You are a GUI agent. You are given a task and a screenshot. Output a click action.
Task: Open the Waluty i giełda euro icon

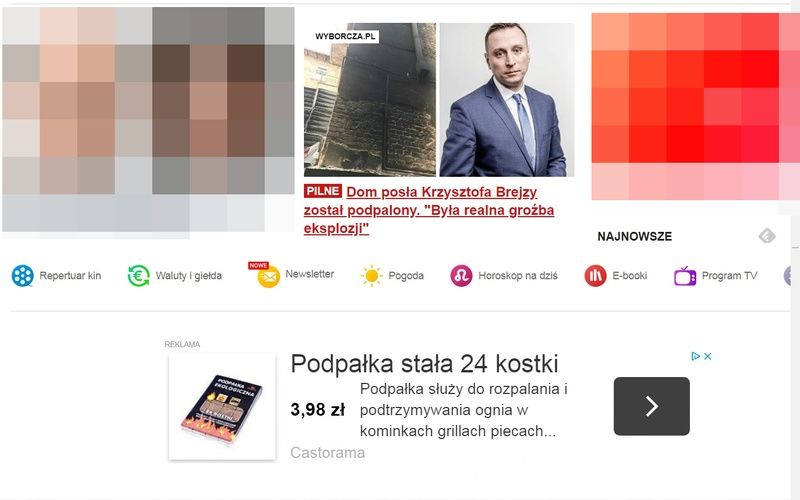[x=139, y=276]
